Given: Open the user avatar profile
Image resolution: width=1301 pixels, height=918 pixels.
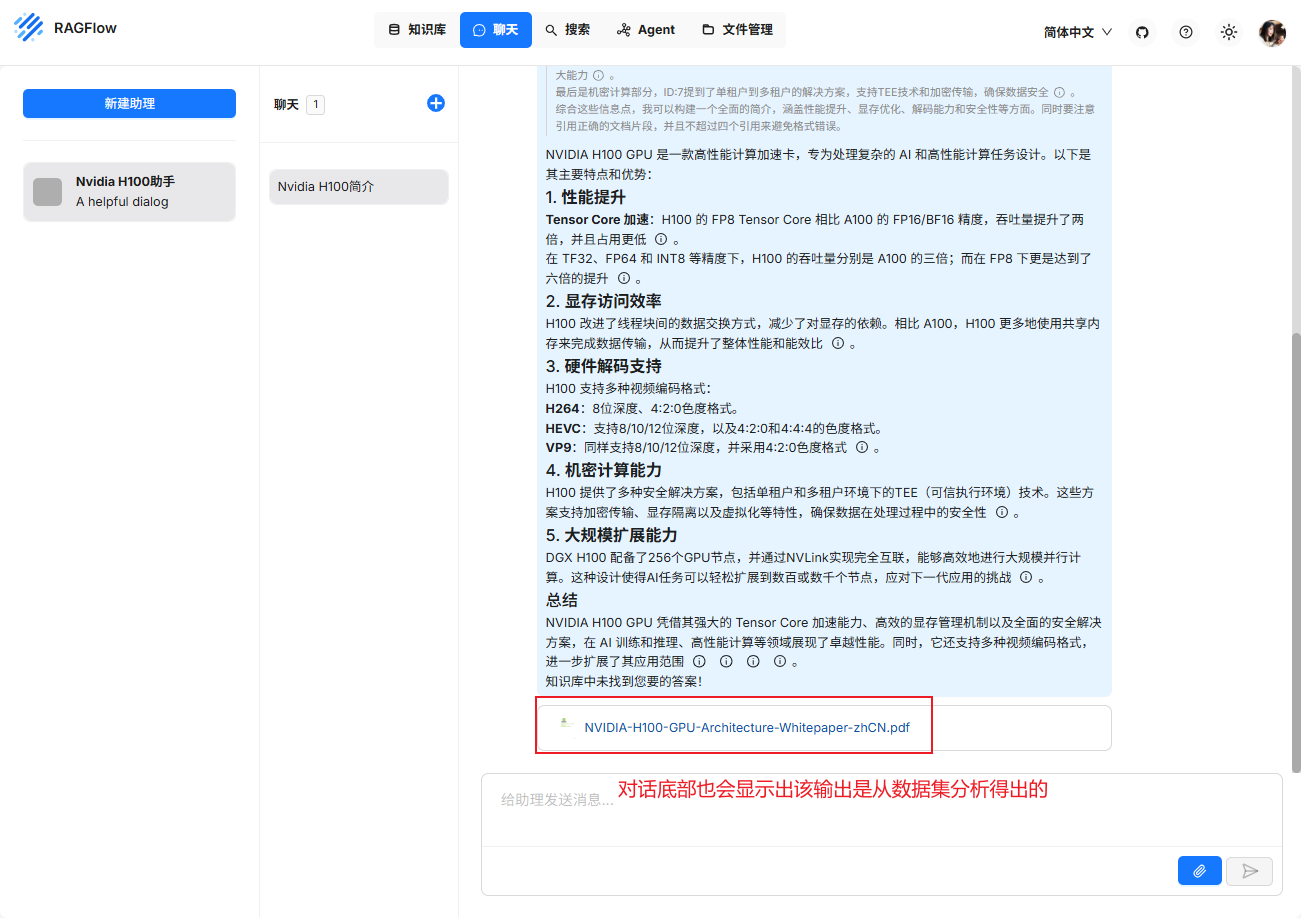Looking at the screenshot, I should tap(1272, 32).
